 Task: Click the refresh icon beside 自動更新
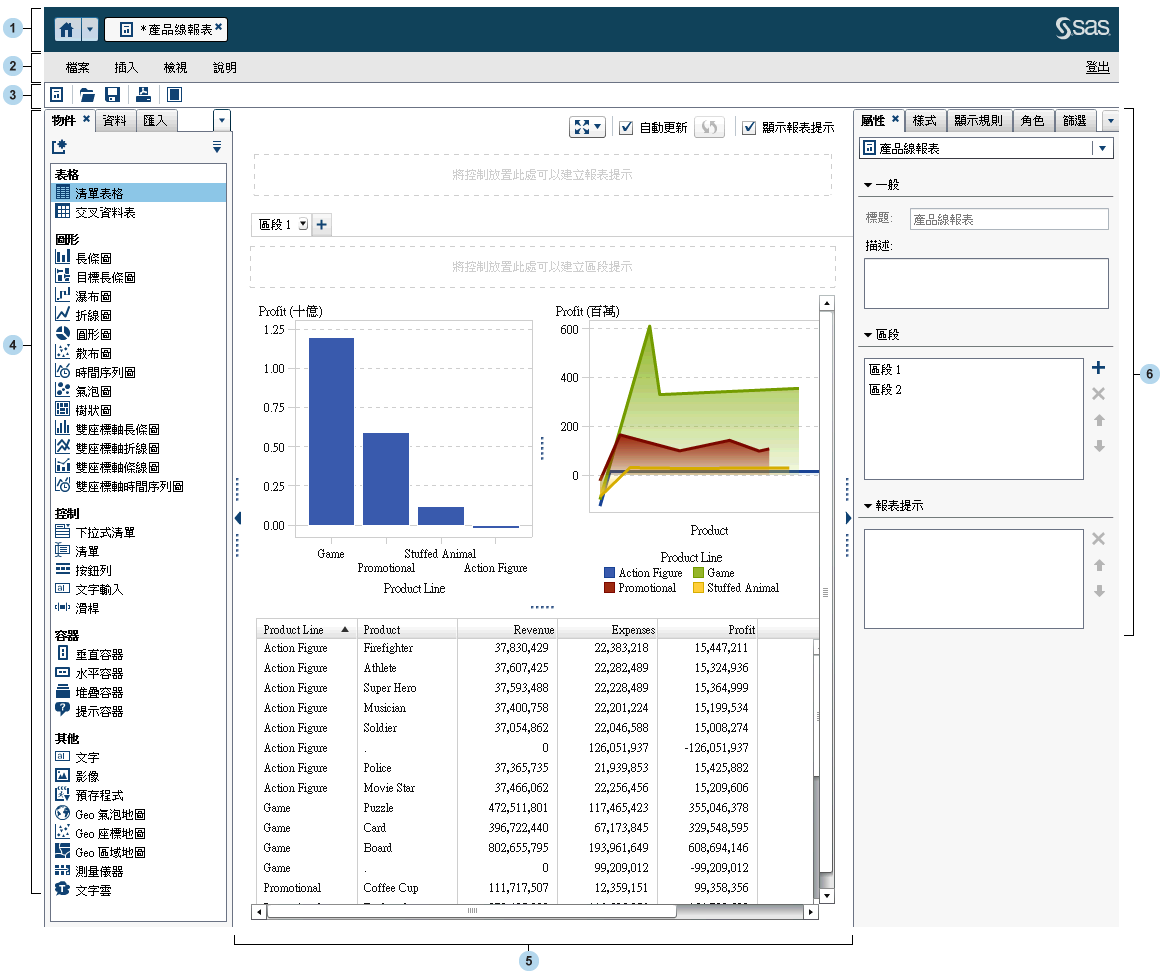(x=707, y=128)
